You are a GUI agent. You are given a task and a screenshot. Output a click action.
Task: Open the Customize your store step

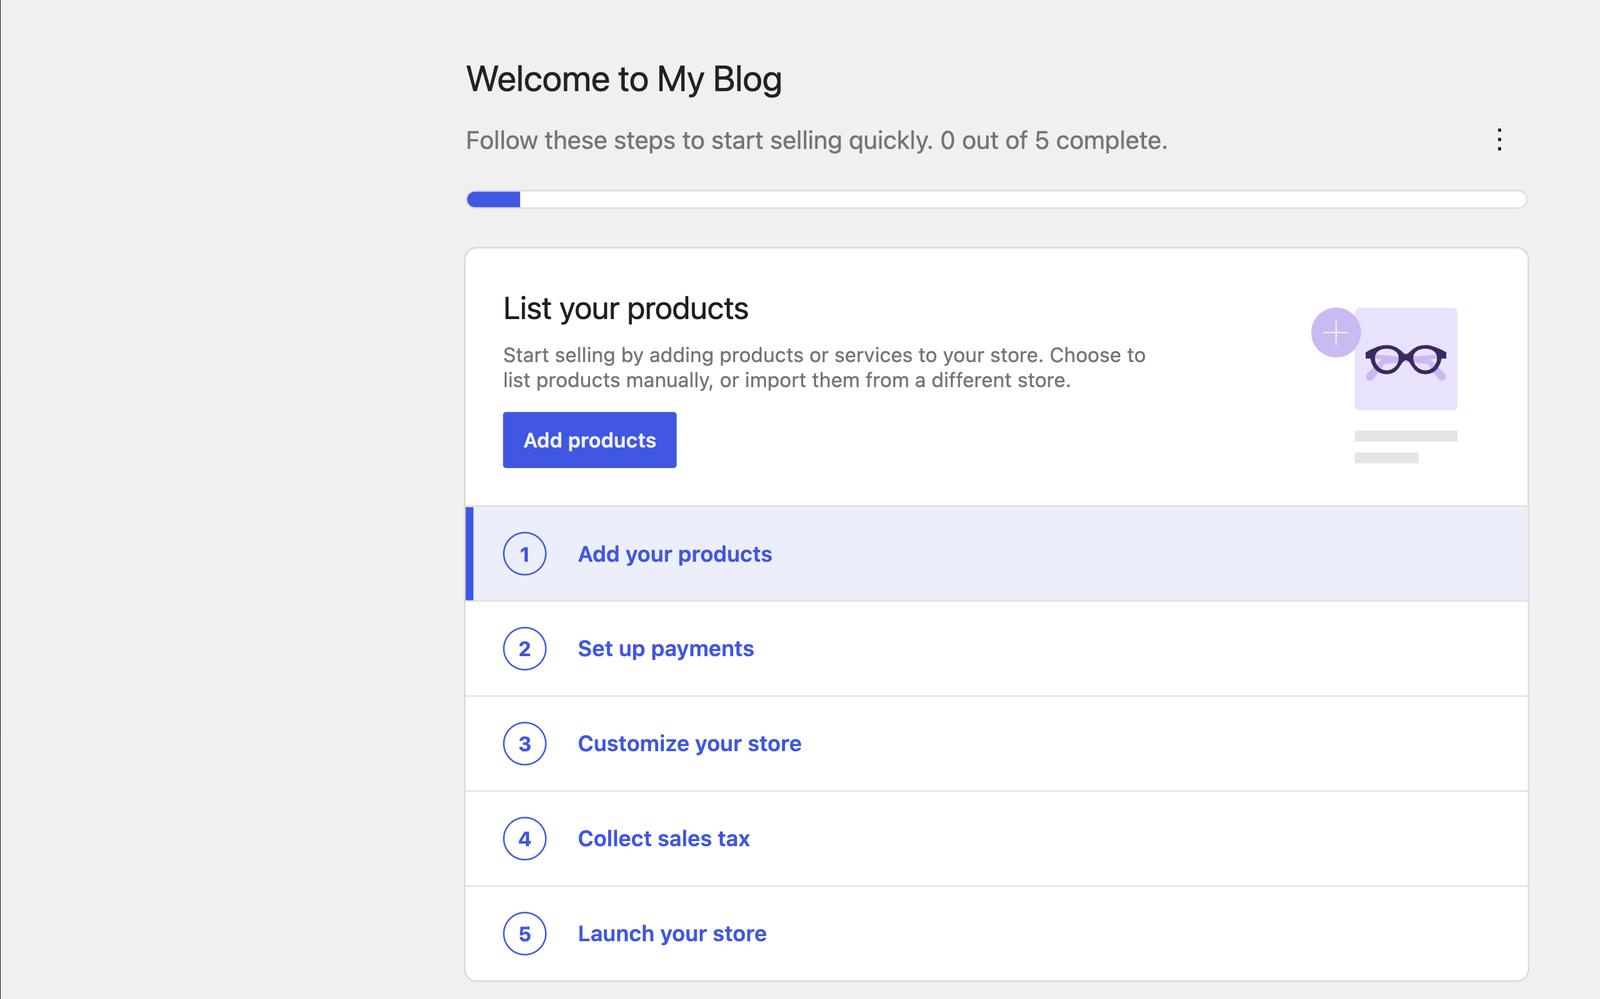997,744
